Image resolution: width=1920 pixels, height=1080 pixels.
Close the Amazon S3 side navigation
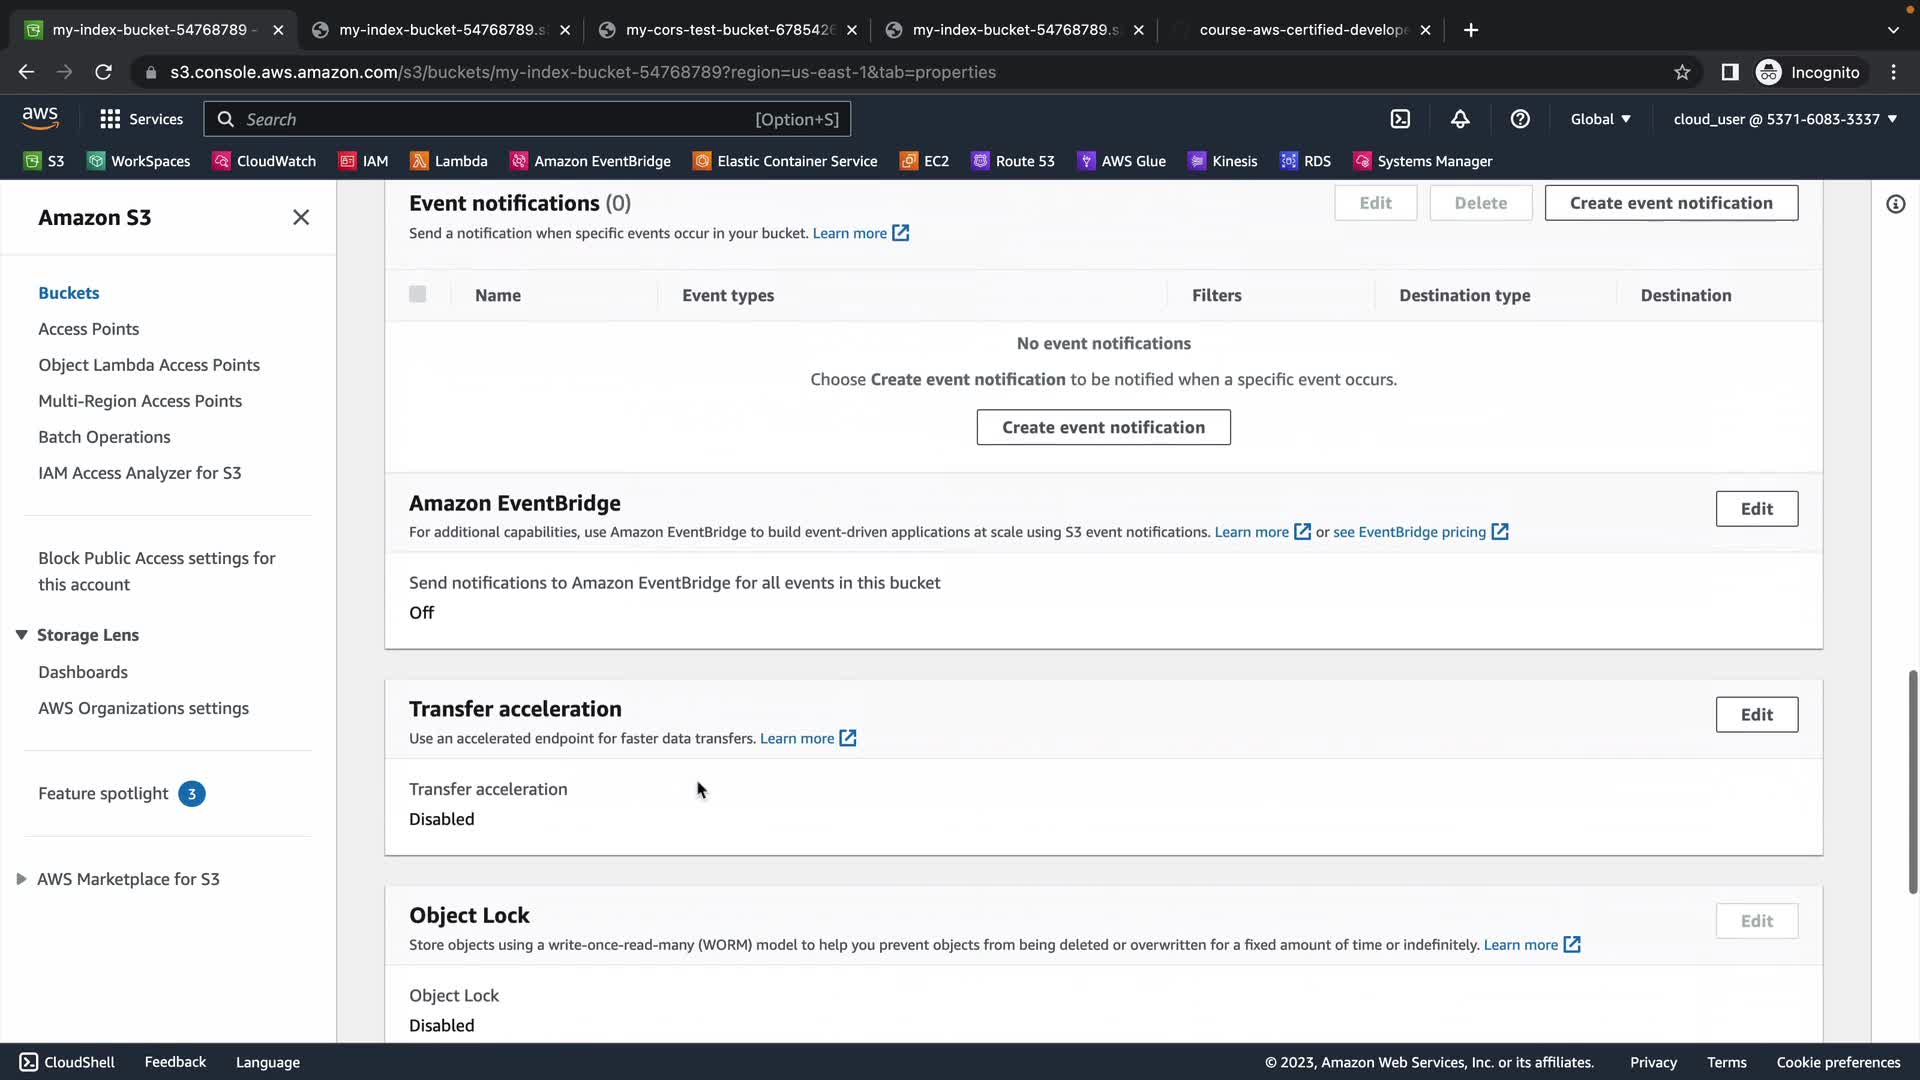point(301,217)
